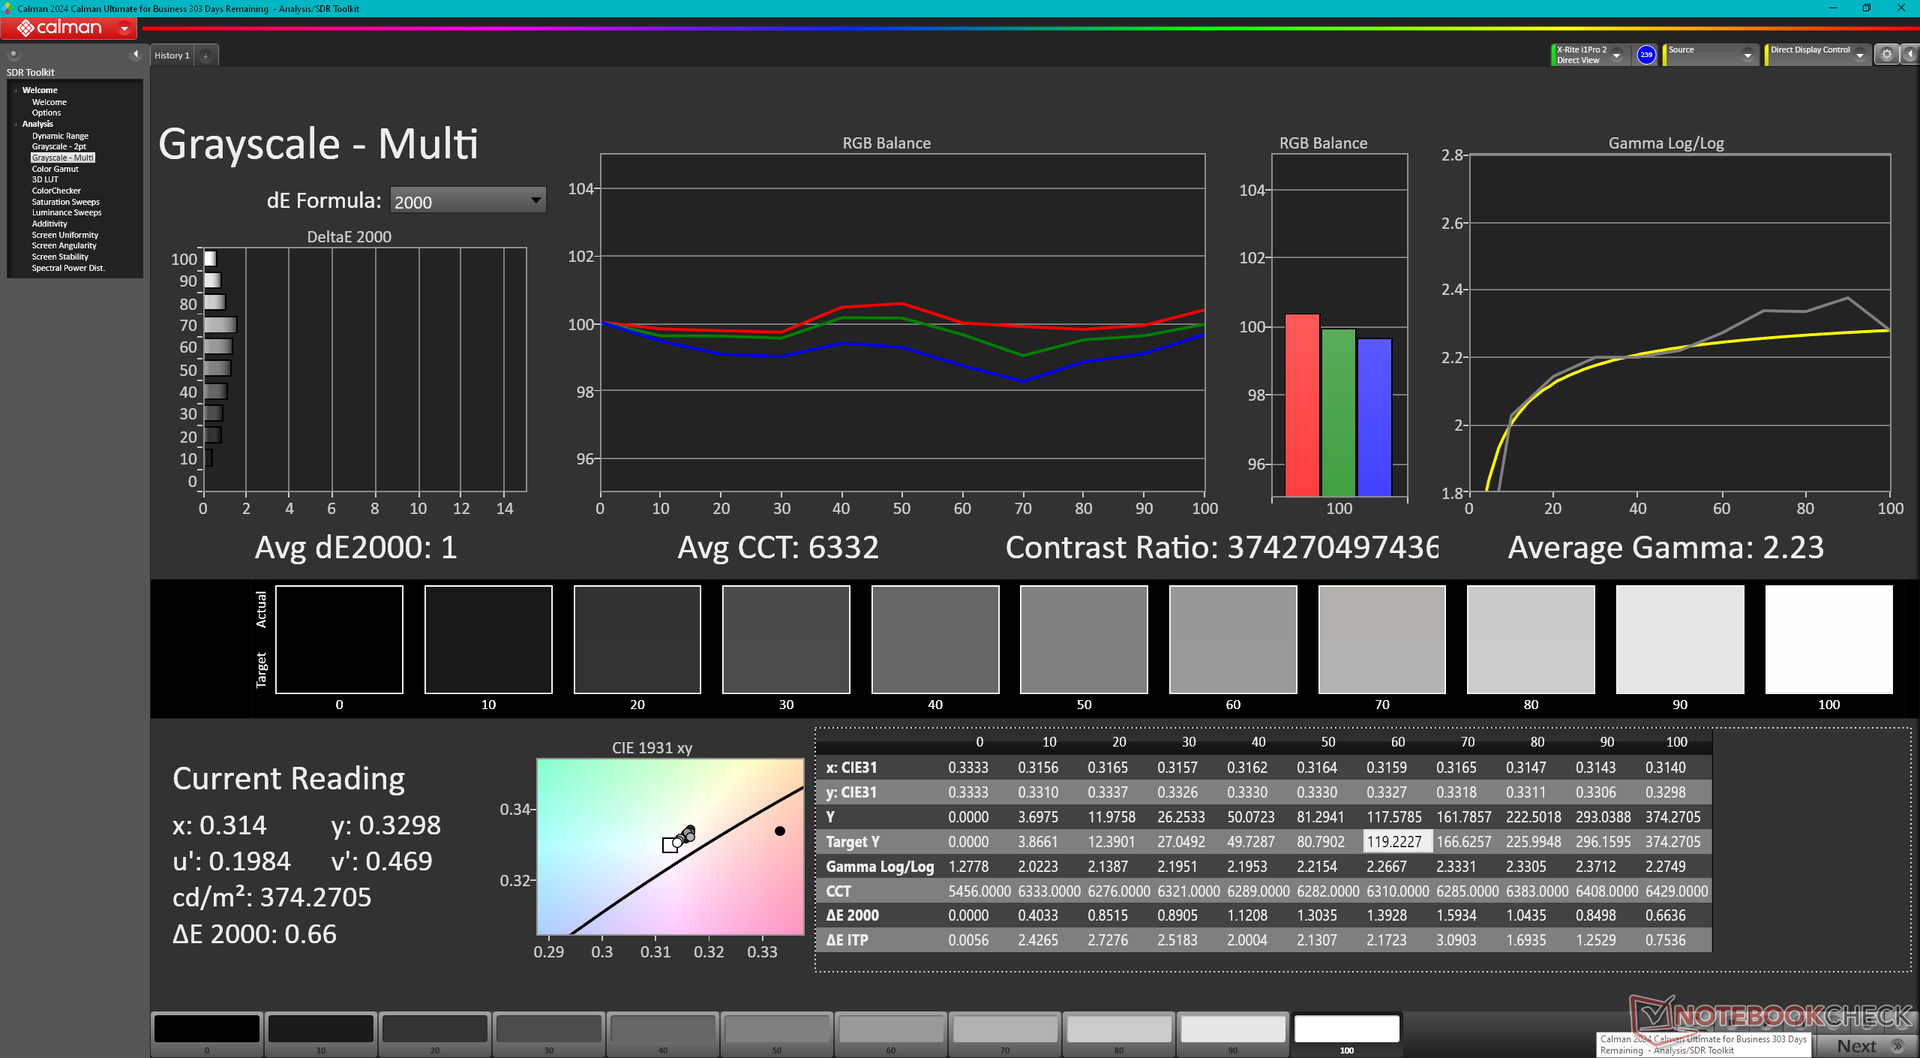
Task: Select the 20 level Actual/Target swatch
Action: 637,639
